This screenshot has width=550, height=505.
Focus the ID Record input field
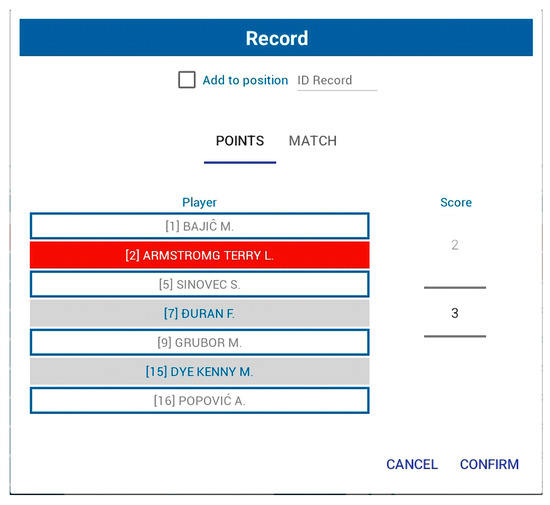[x=337, y=81]
